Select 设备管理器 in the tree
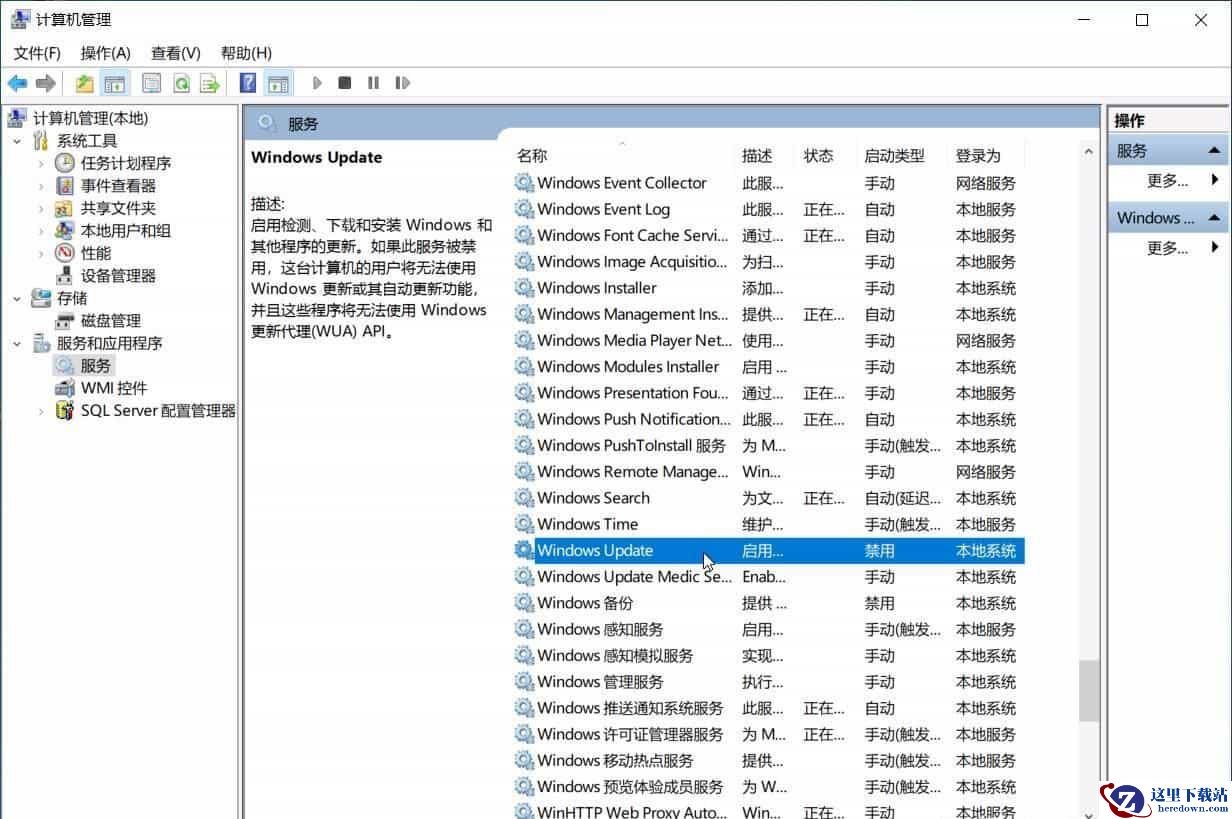 click(x=118, y=276)
